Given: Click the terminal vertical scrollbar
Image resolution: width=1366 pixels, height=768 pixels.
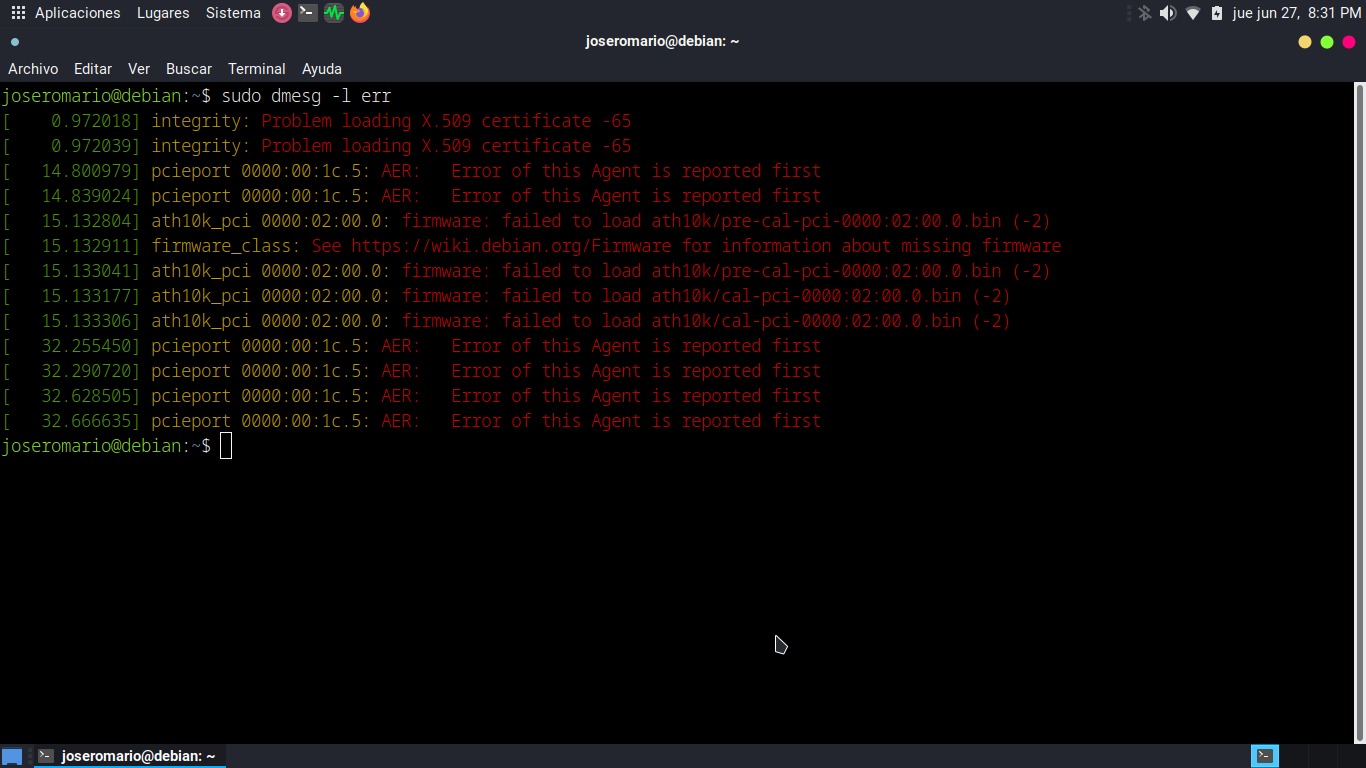Looking at the screenshot, I should click(1359, 412).
